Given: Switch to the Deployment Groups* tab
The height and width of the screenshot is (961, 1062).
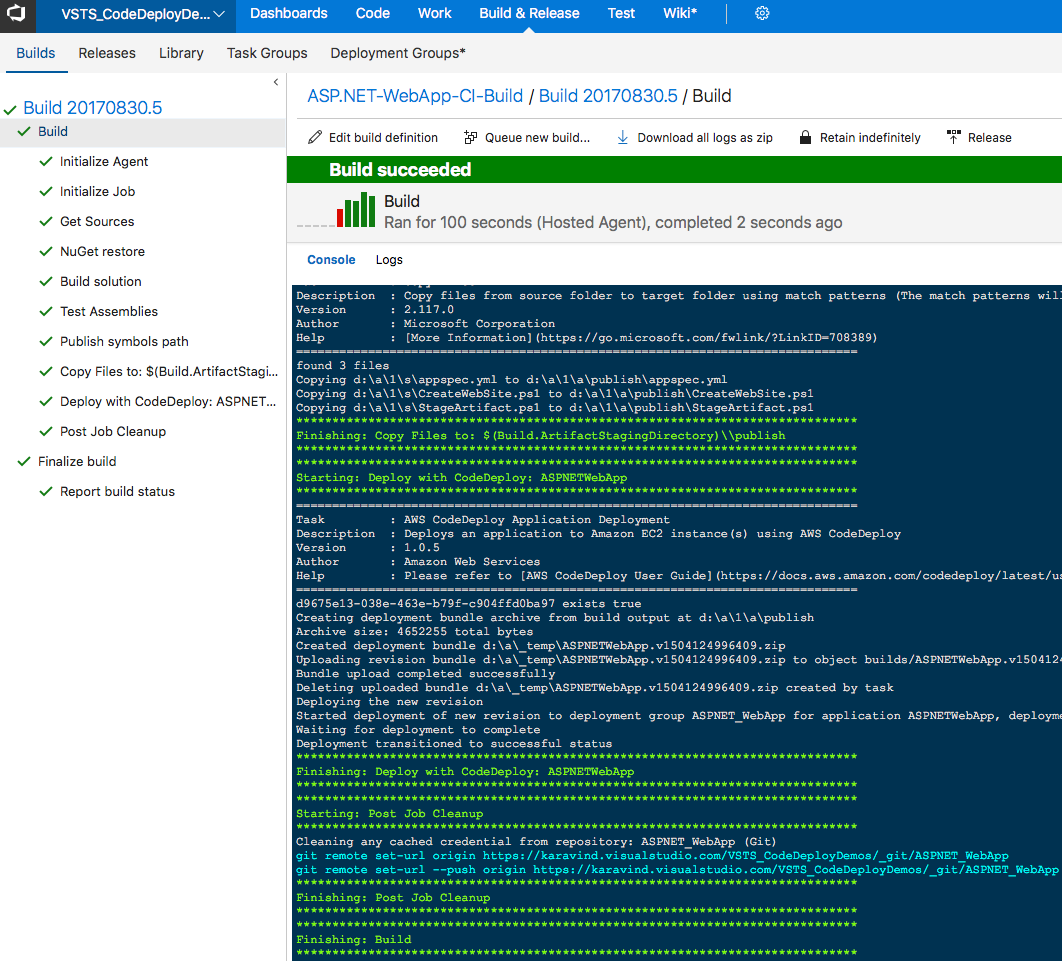Looking at the screenshot, I should 398,53.
